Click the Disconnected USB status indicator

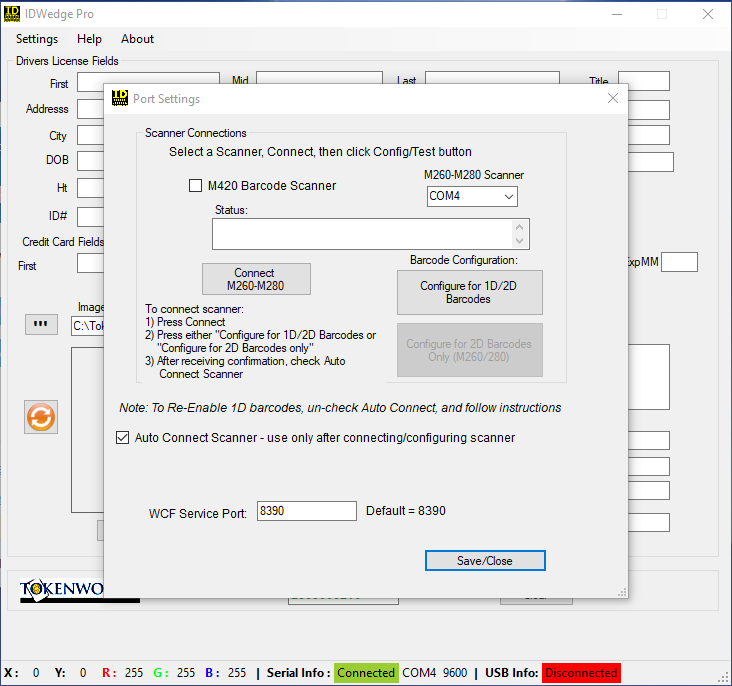pyautogui.click(x=581, y=673)
